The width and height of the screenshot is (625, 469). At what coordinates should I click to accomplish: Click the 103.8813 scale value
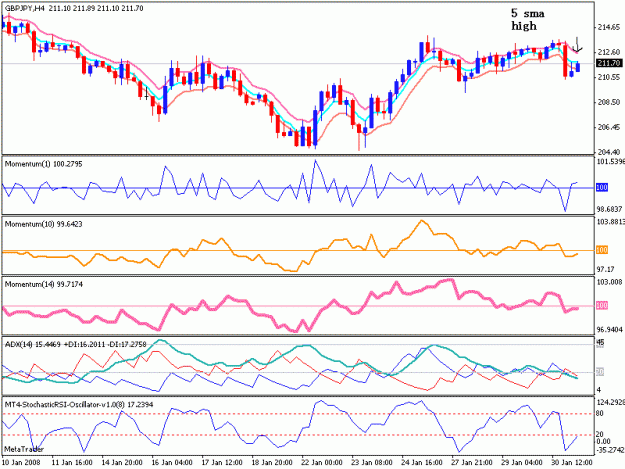(x=611, y=222)
